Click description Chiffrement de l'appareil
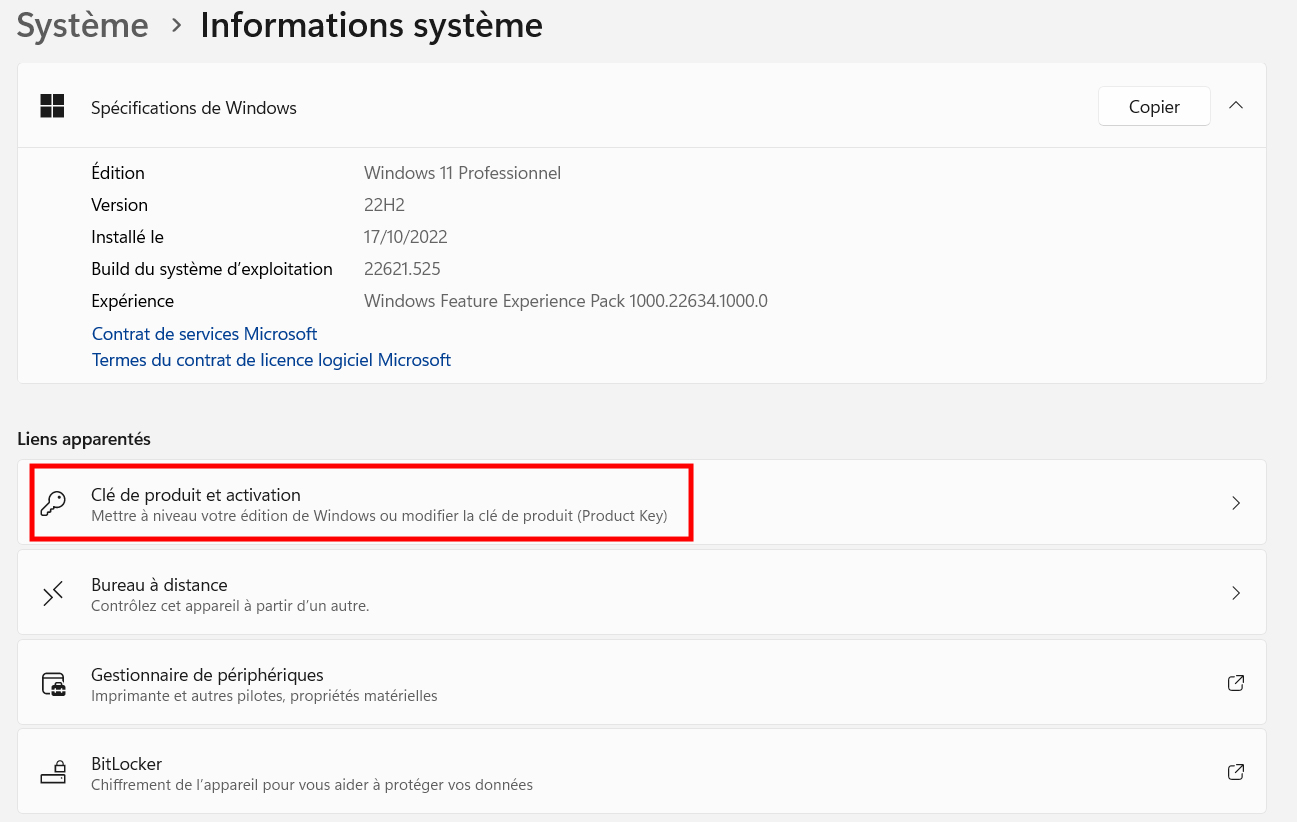The image size is (1297, 822). pyautogui.click(x=312, y=785)
